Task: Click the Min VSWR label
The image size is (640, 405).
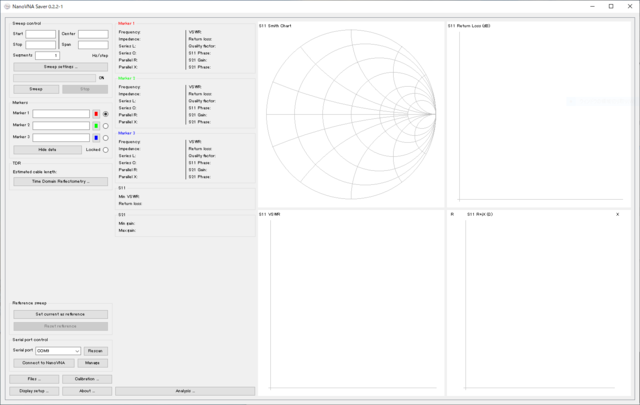Action: tap(129, 197)
